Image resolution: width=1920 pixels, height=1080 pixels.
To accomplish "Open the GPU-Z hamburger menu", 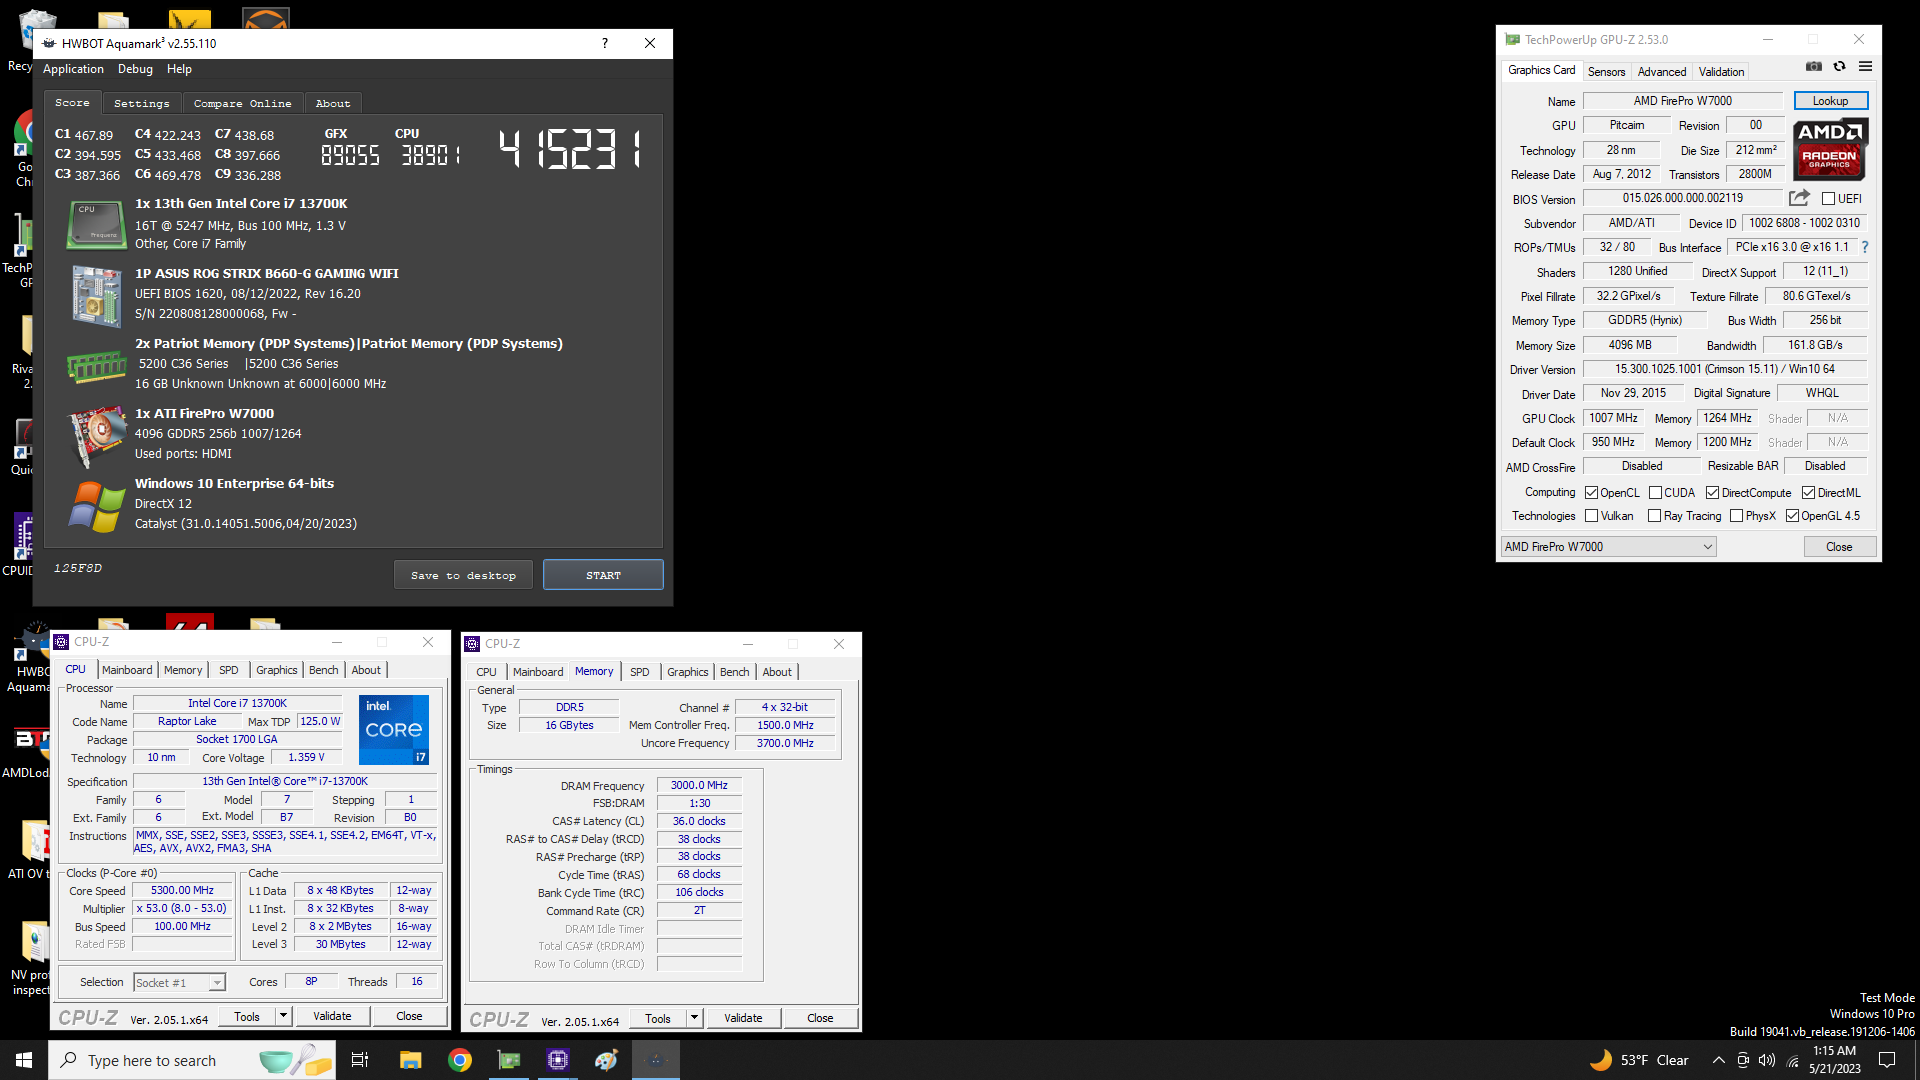I will click(1865, 67).
